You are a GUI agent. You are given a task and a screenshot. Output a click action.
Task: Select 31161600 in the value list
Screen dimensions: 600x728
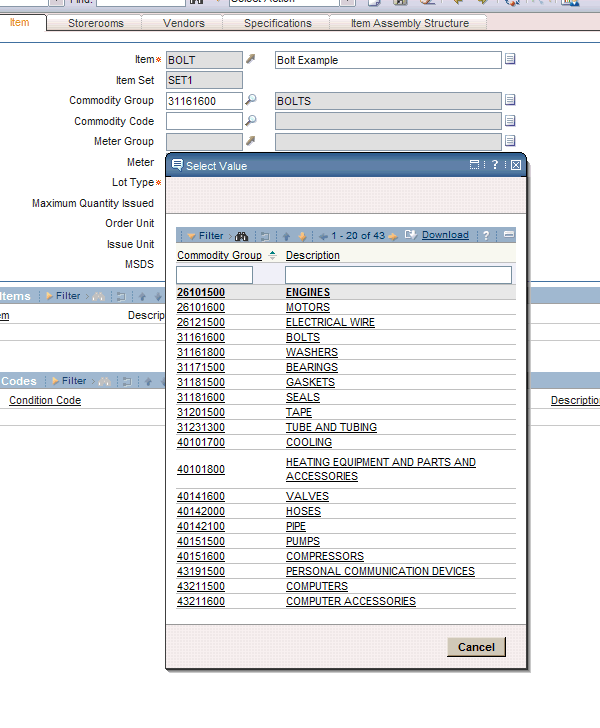click(201, 338)
